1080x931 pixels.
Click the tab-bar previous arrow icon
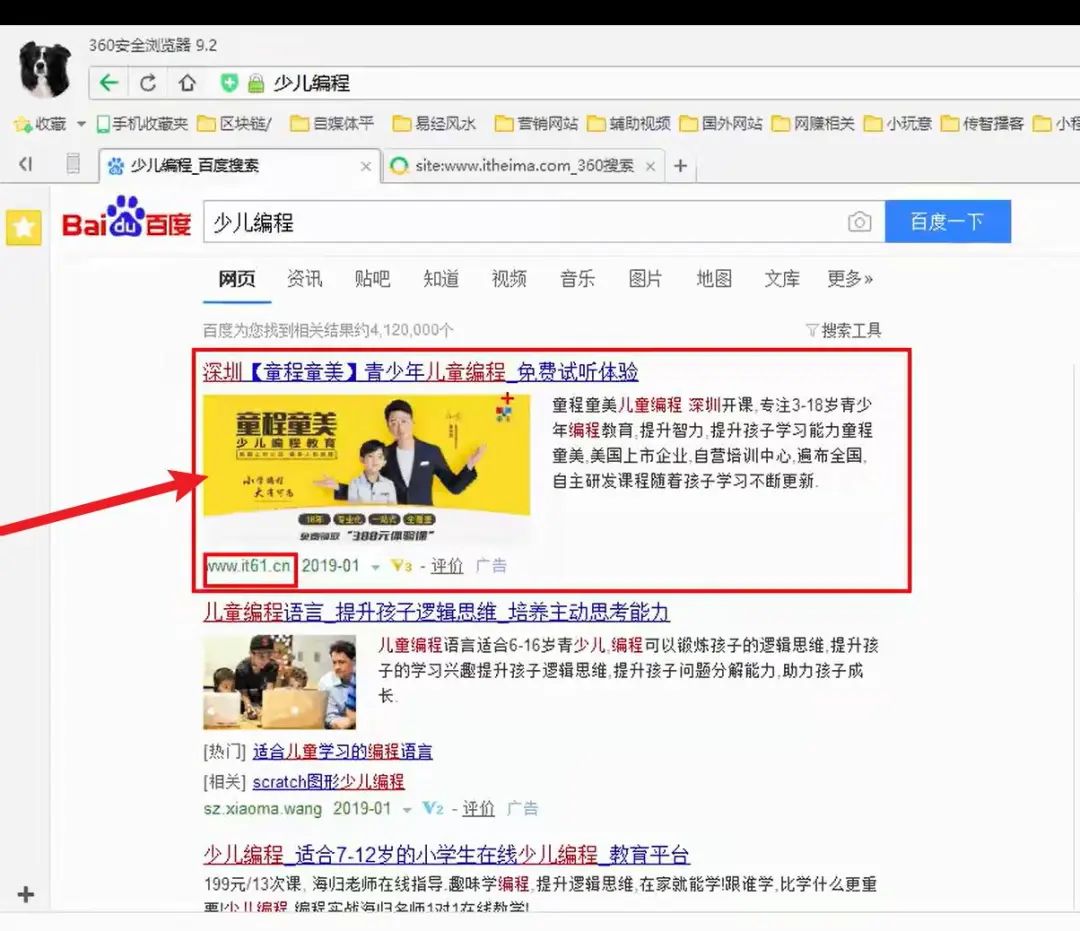coord(25,164)
